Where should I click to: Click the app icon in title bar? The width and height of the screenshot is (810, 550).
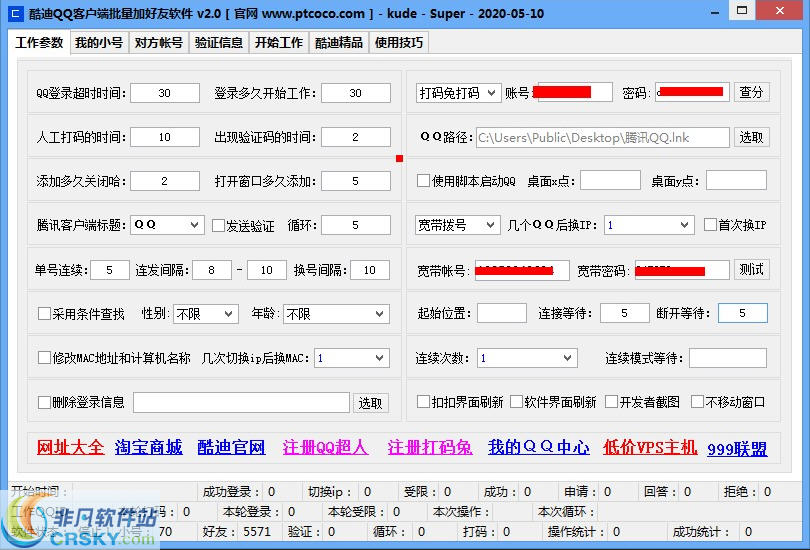point(16,13)
